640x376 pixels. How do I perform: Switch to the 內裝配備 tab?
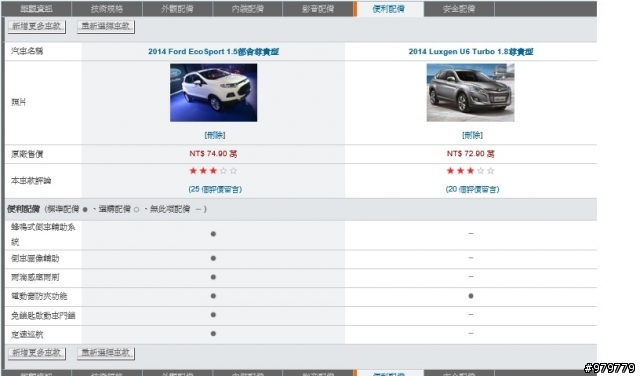coord(247,9)
